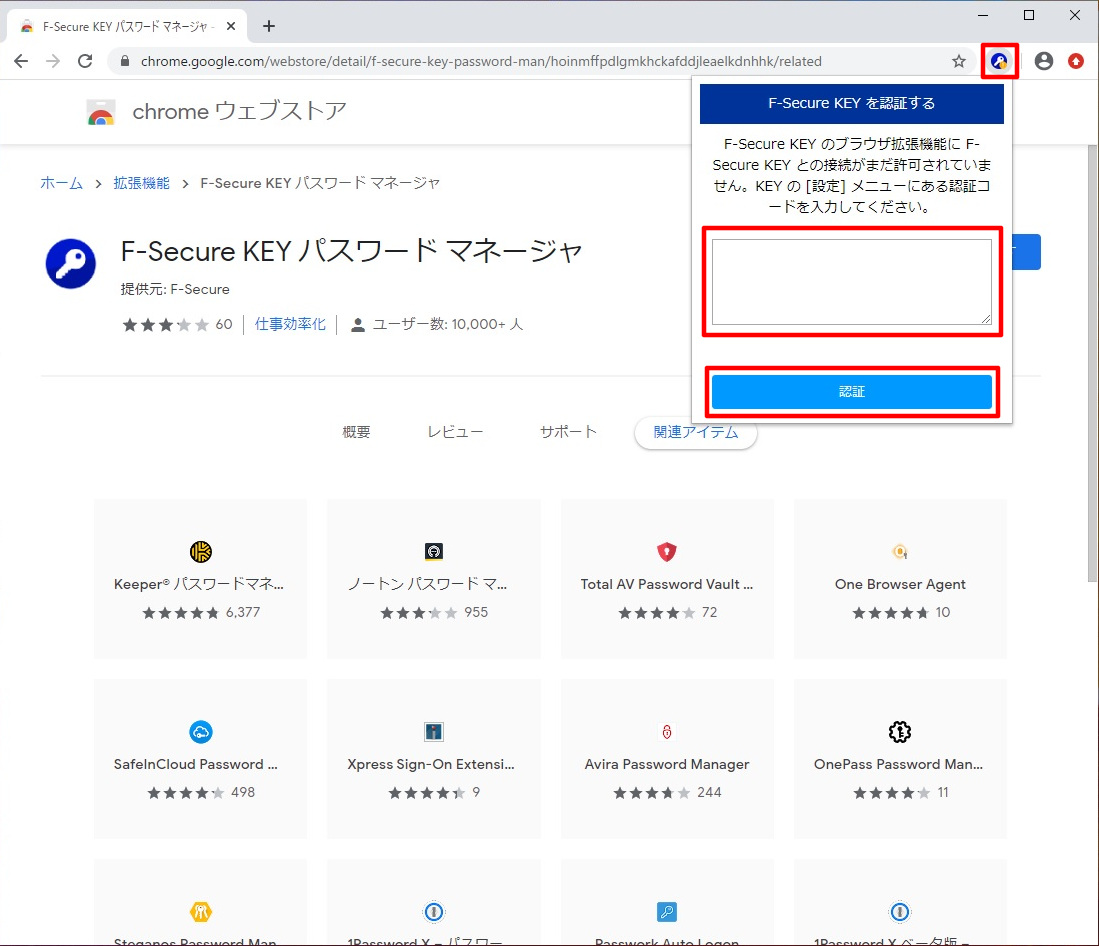
Task: Follow the ホーム breadcrumb link
Action: click(61, 183)
